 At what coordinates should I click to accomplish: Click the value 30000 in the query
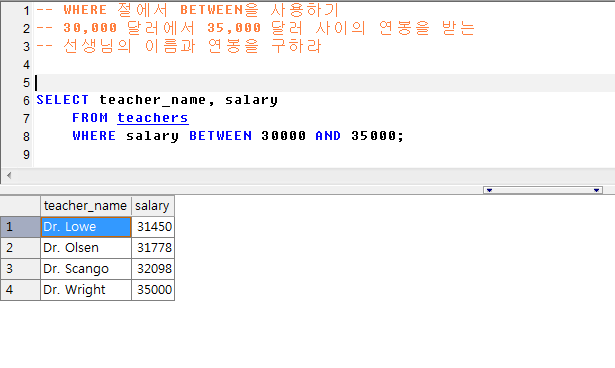284,136
